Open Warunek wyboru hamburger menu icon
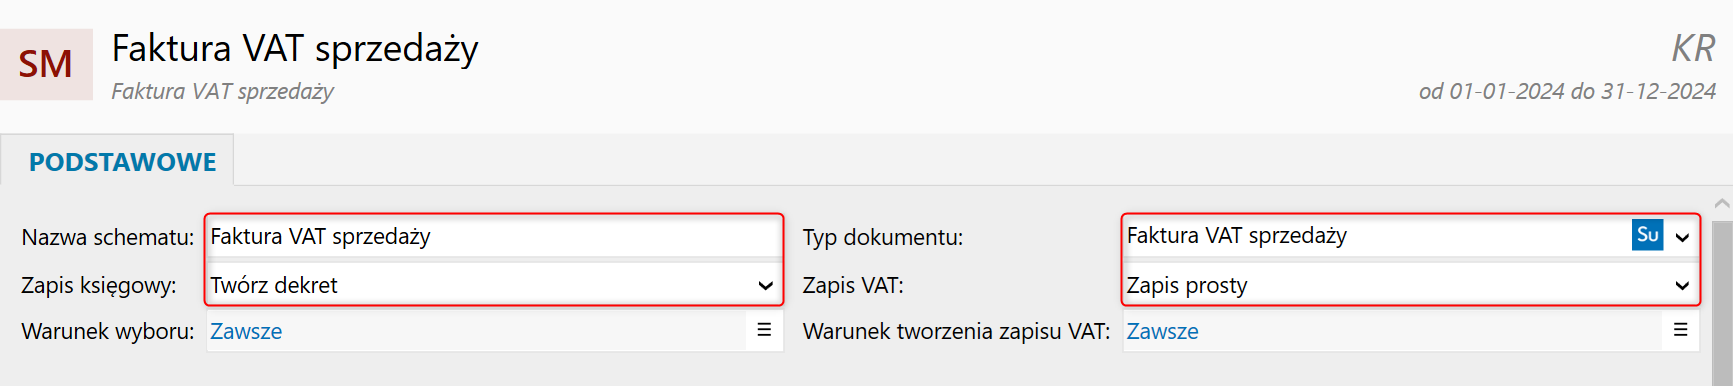The height and width of the screenshot is (386, 1733). pyautogui.click(x=764, y=331)
